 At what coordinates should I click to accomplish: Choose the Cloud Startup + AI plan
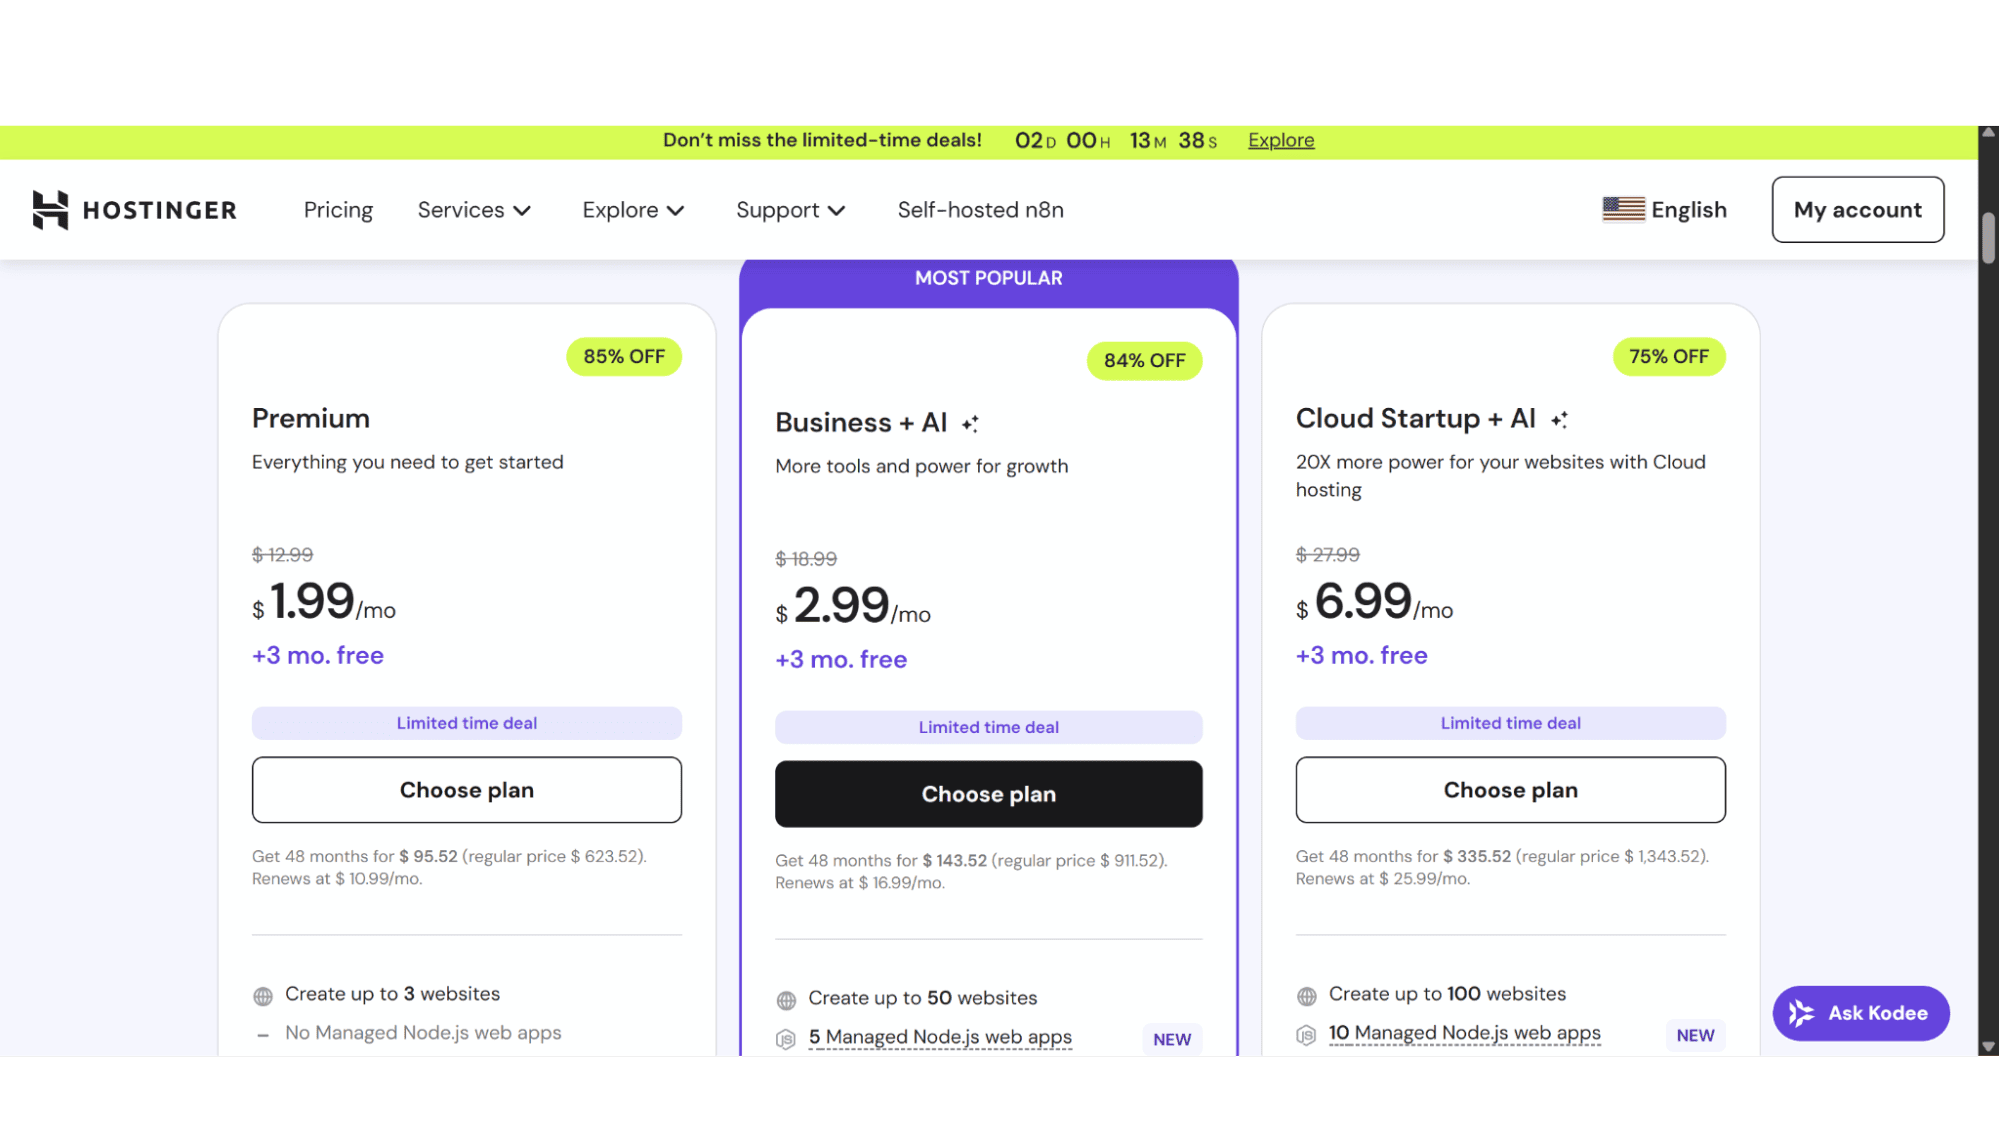point(1510,790)
